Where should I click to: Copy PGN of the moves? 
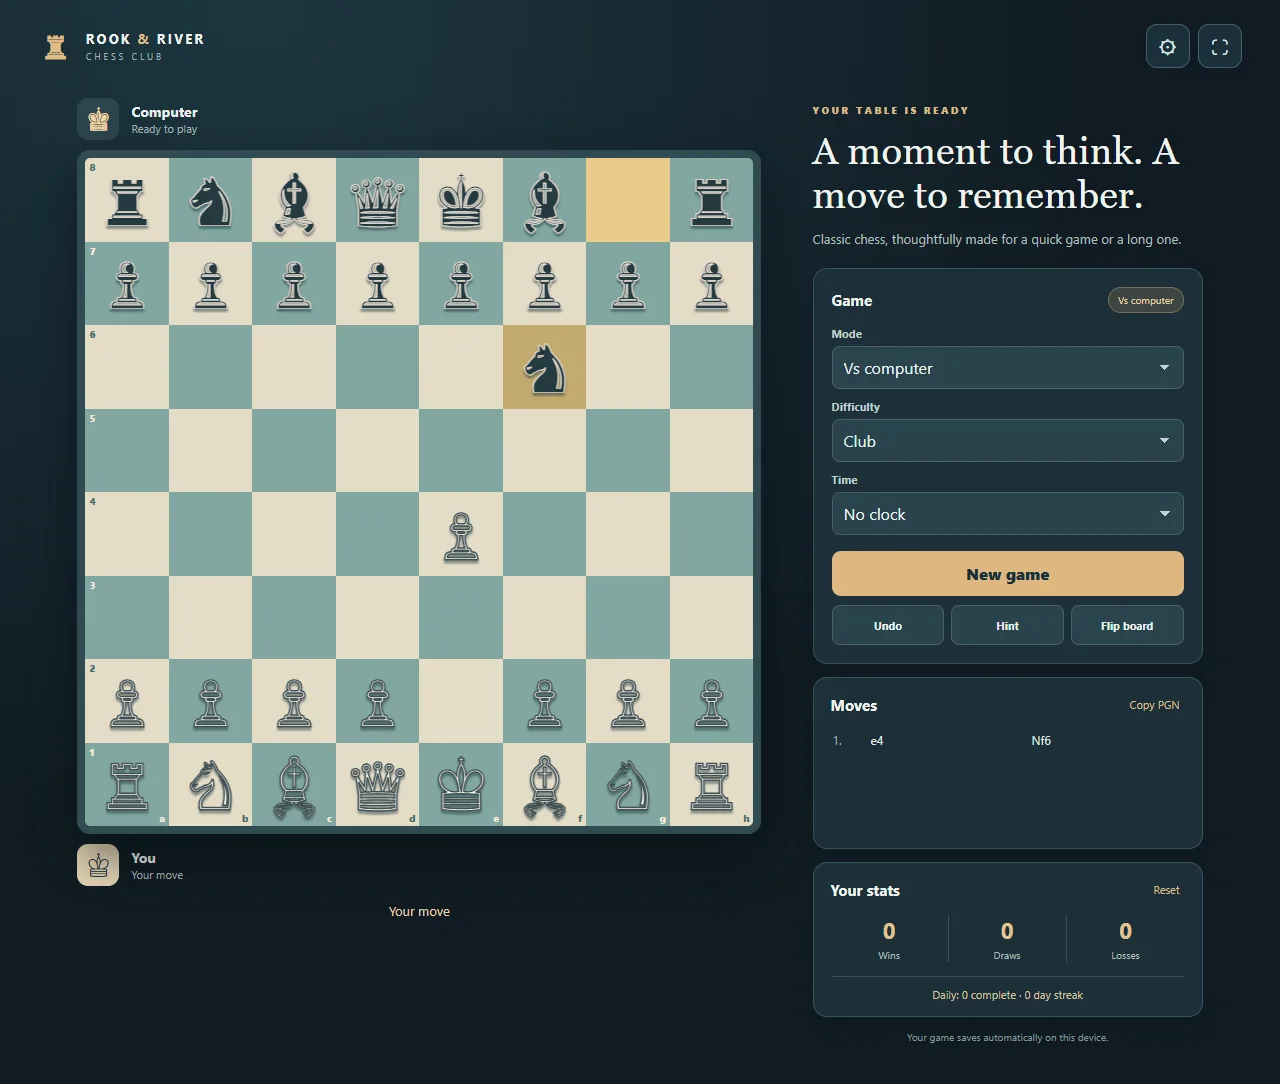tap(1154, 705)
